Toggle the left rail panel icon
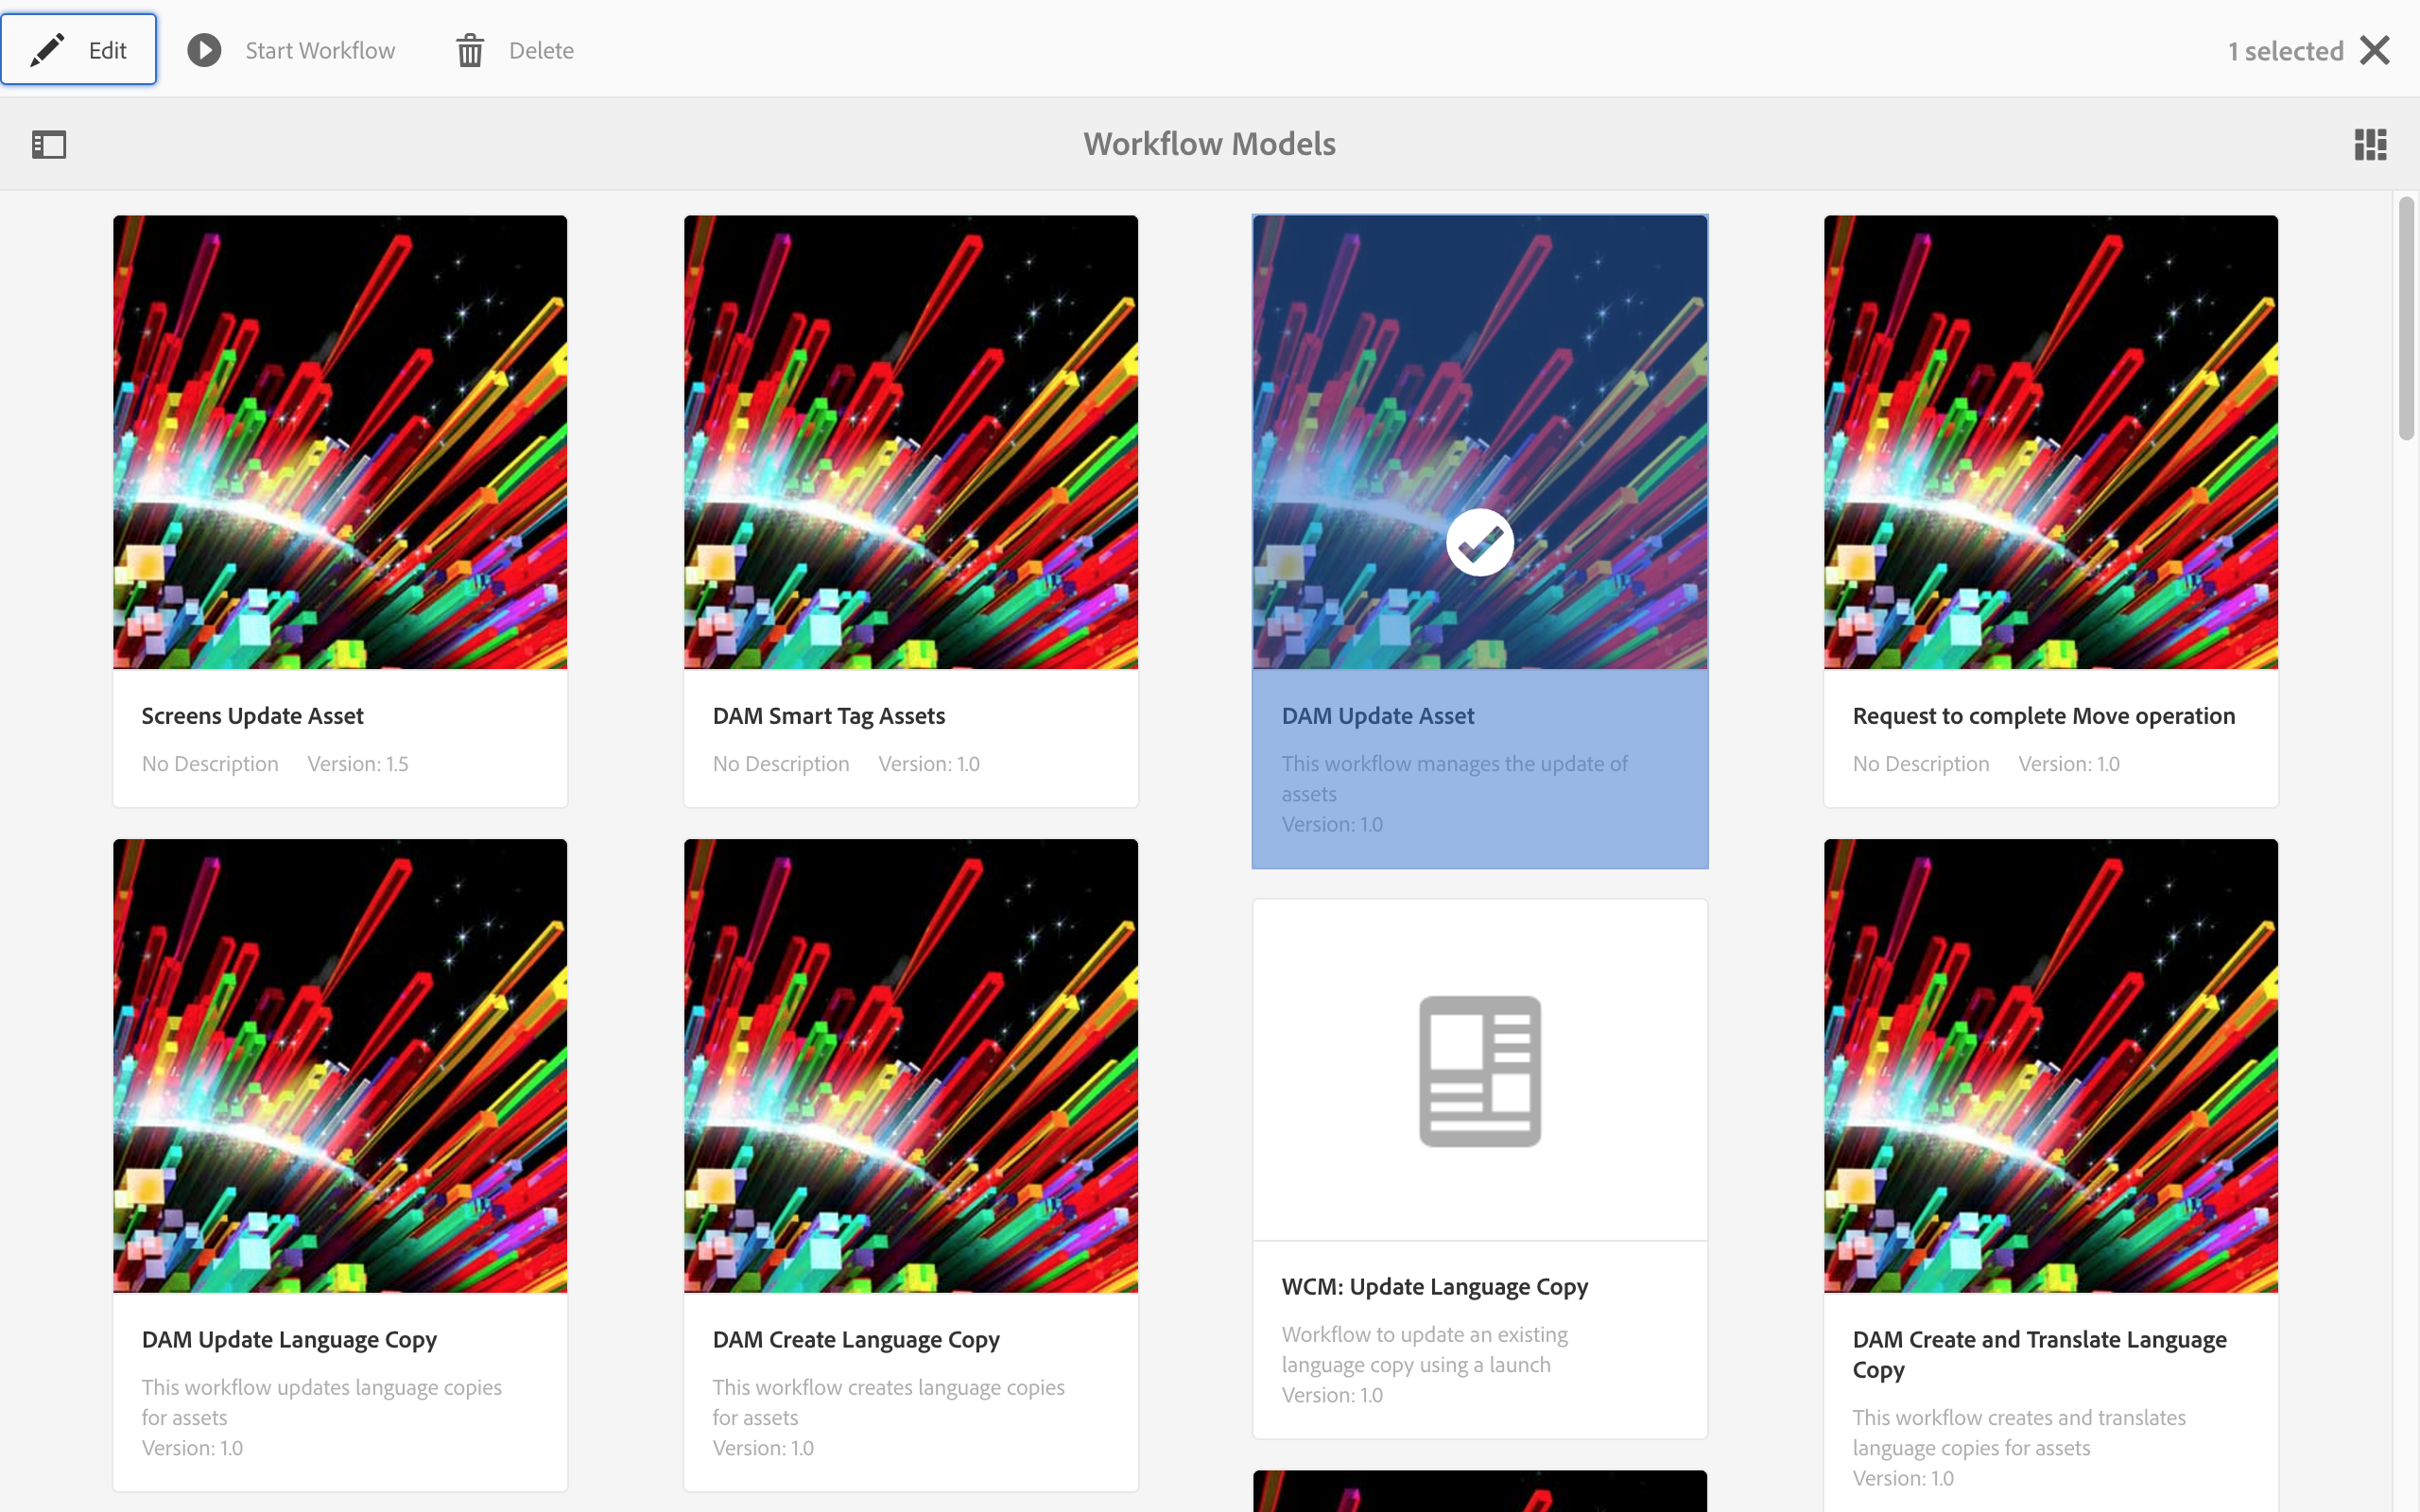This screenshot has width=2420, height=1512. tap(49, 145)
